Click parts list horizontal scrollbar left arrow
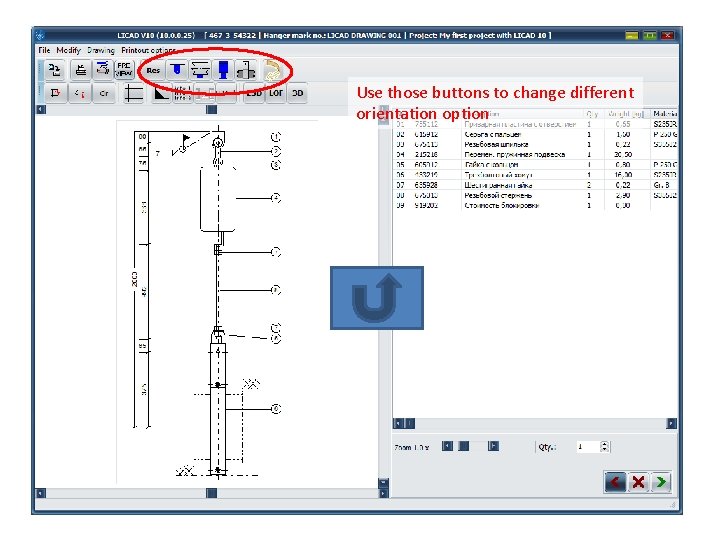Screen dimensions: 720x540 [x=399, y=423]
